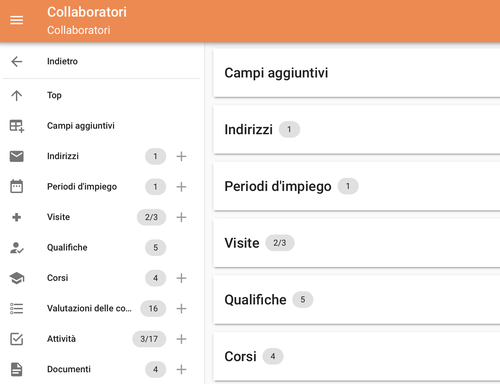Image resolution: width=500 pixels, height=384 pixels.
Task: Add a new Attività entry with plus
Action: pyautogui.click(x=181, y=339)
